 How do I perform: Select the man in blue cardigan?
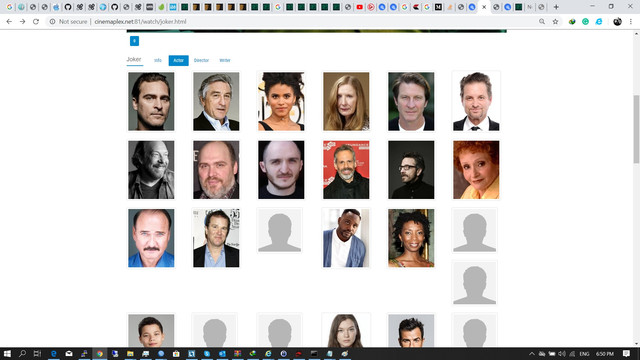(346, 238)
